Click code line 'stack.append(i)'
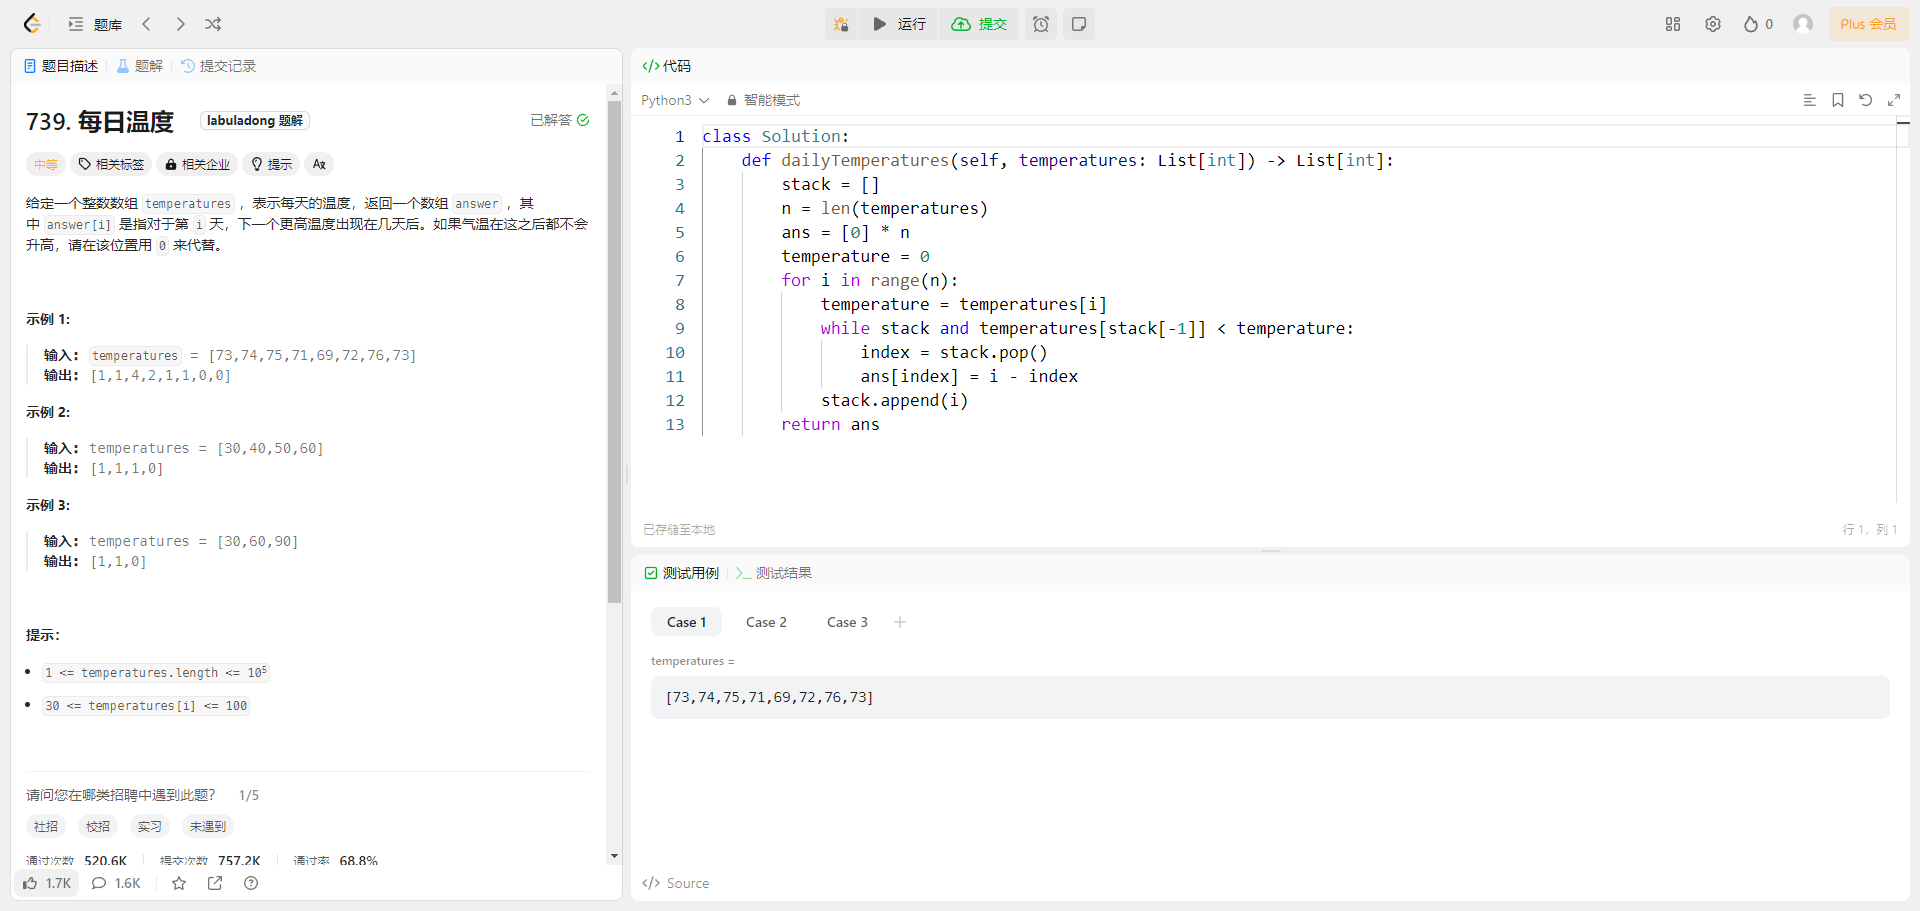Image resolution: width=1920 pixels, height=911 pixels. pos(894,400)
